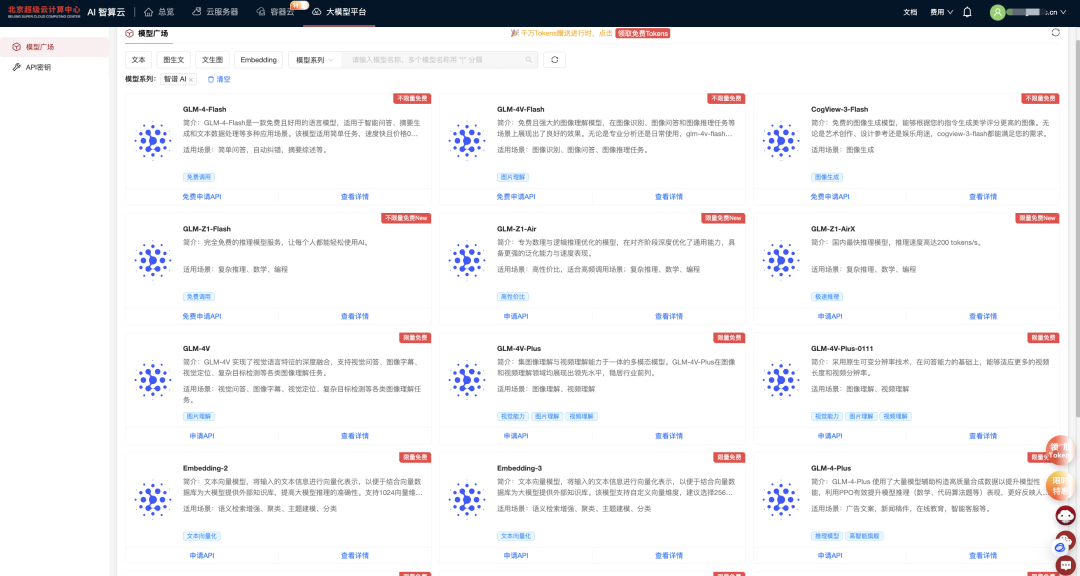Click the chat bubble icon at bottom right
The image size is (1080, 576).
pyautogui.click(x=1065, y=564)
